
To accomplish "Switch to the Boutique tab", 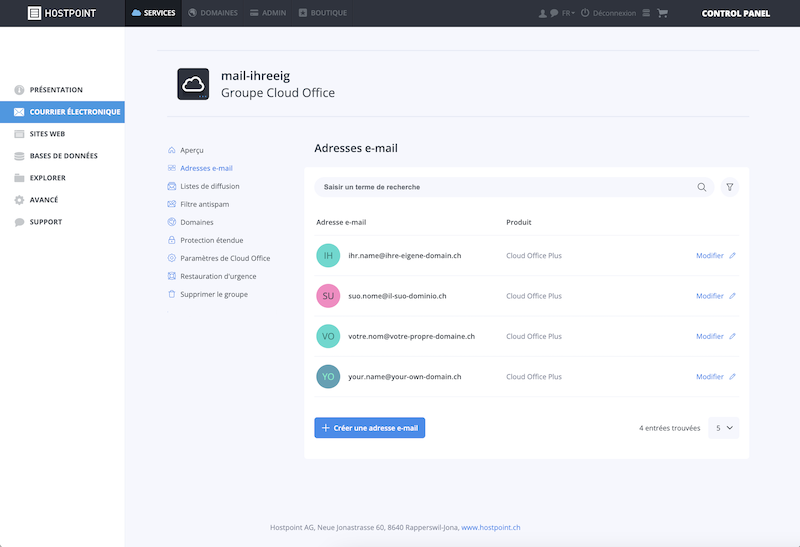I will tap(322, 13).
